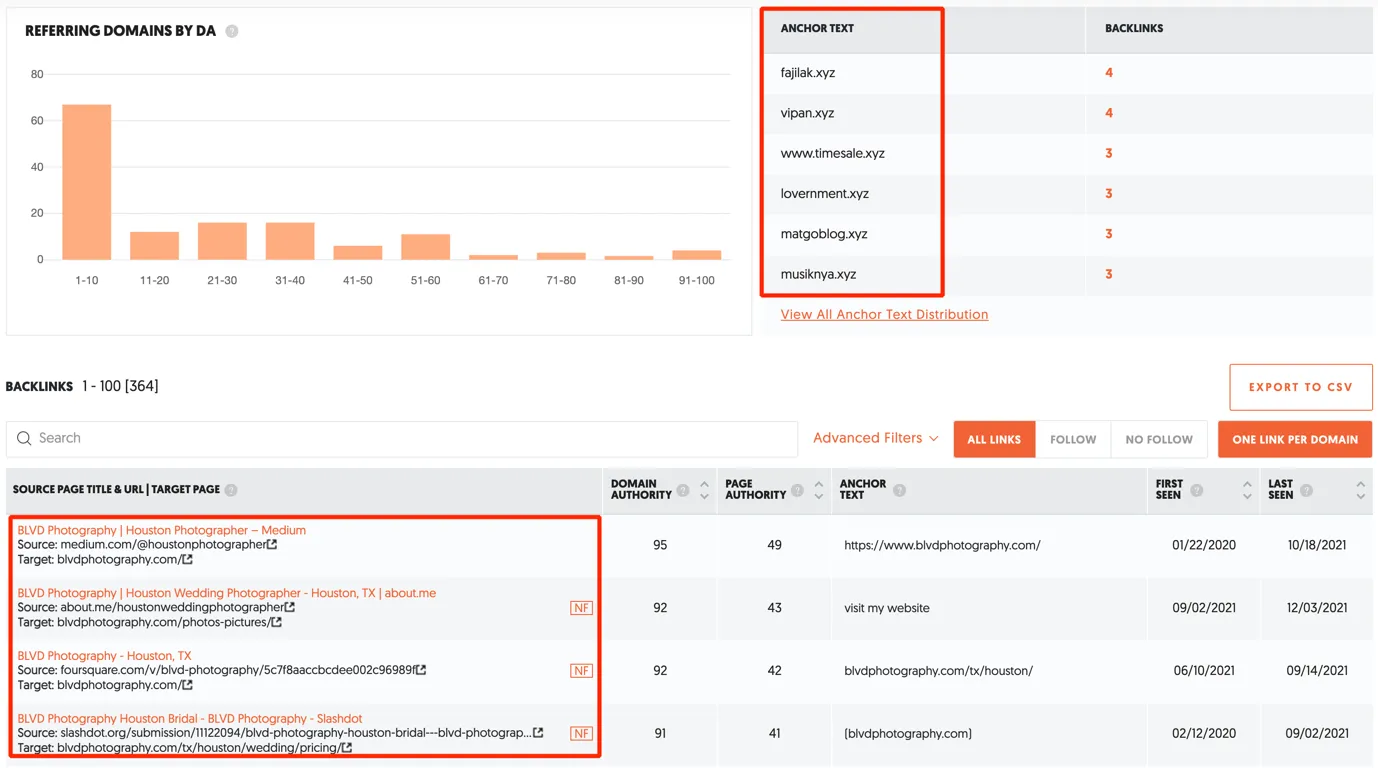Image resolution: width=1378 pixels, height=768 pixels.
Task: Click the backlinks Search input field
Action: (400, 438)
